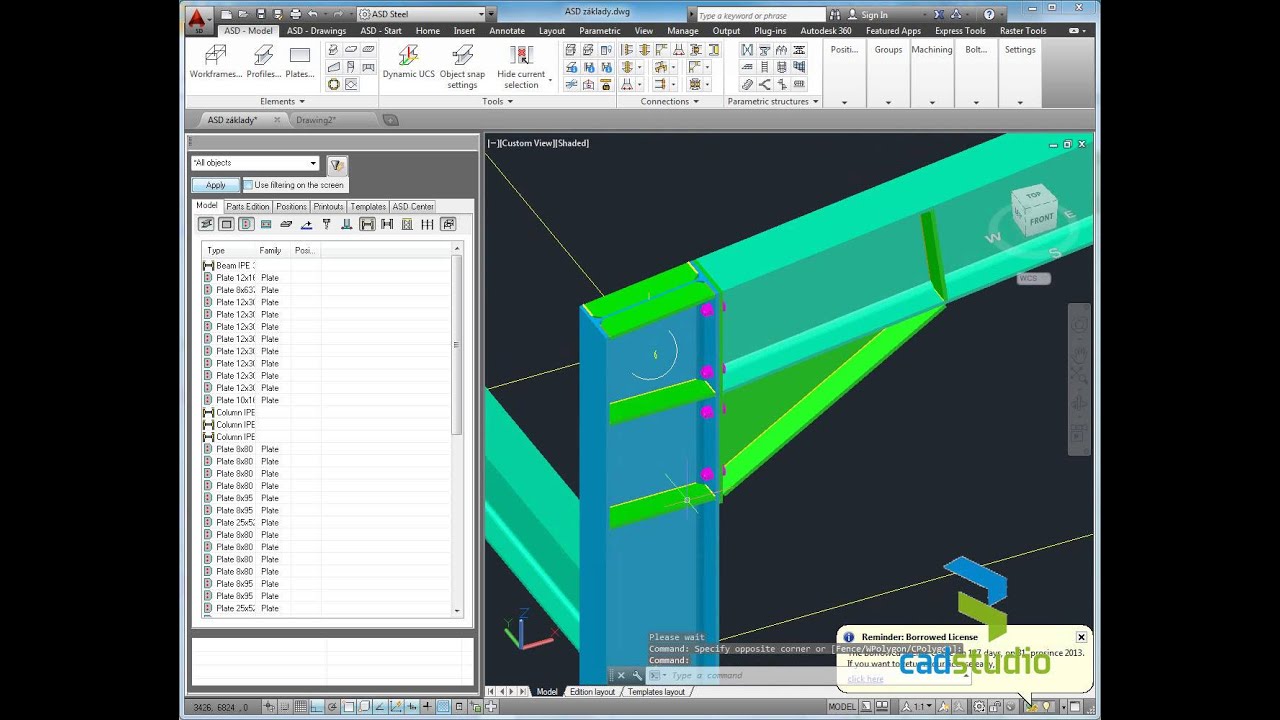Enable Use filtering on the screen checkbox
Screen dimensions: 1280x720
(248, 185)
